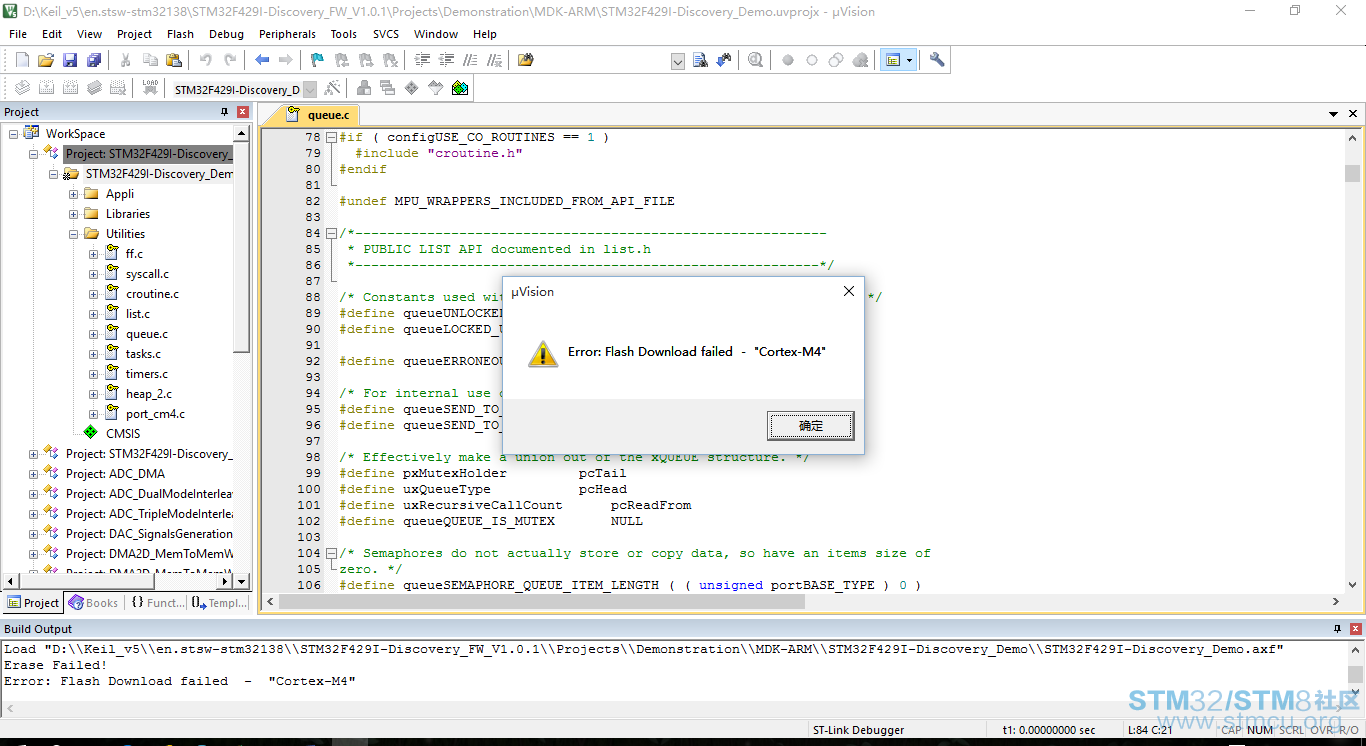Rebuild all target files icon
This screenshot has width=1366, height=746.
pos(70,88)
